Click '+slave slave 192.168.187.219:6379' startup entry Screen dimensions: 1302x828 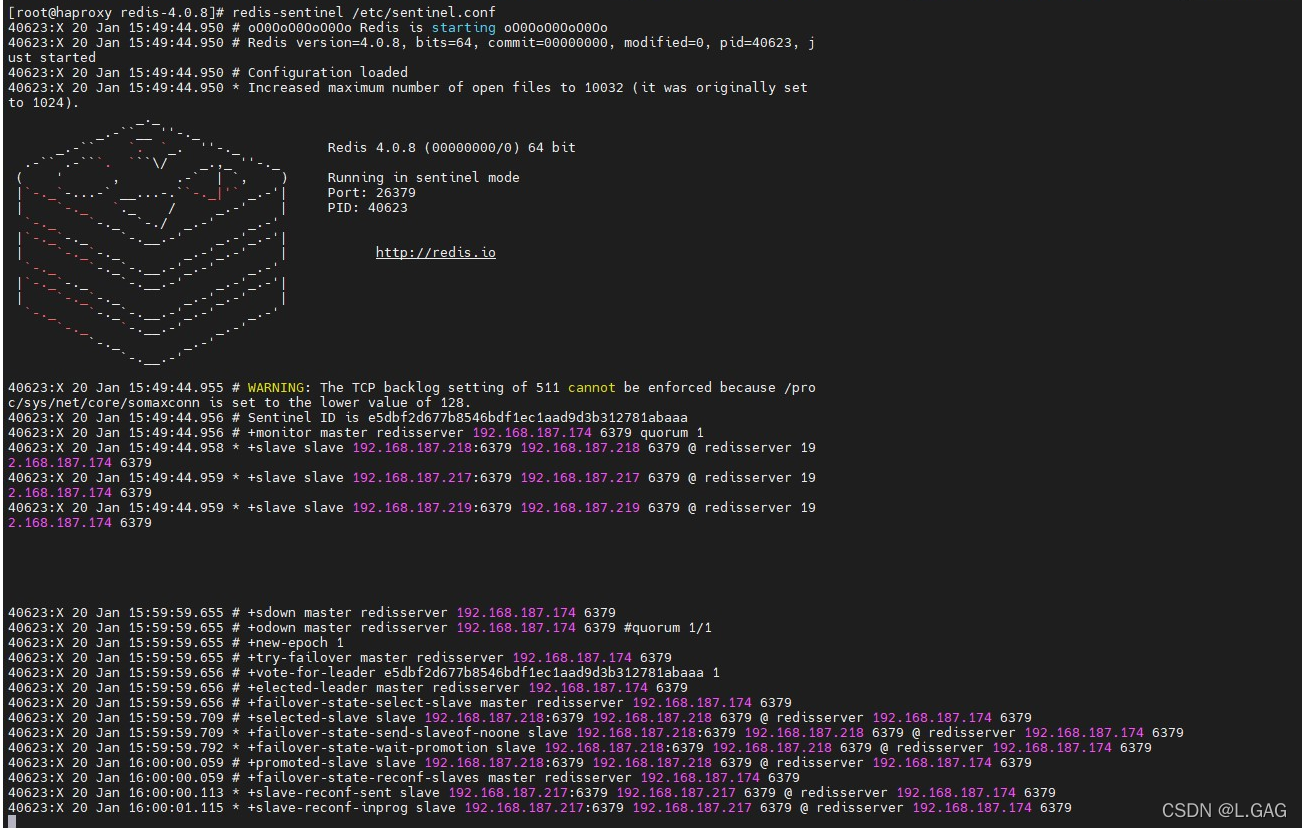click(x=411, y=515)
